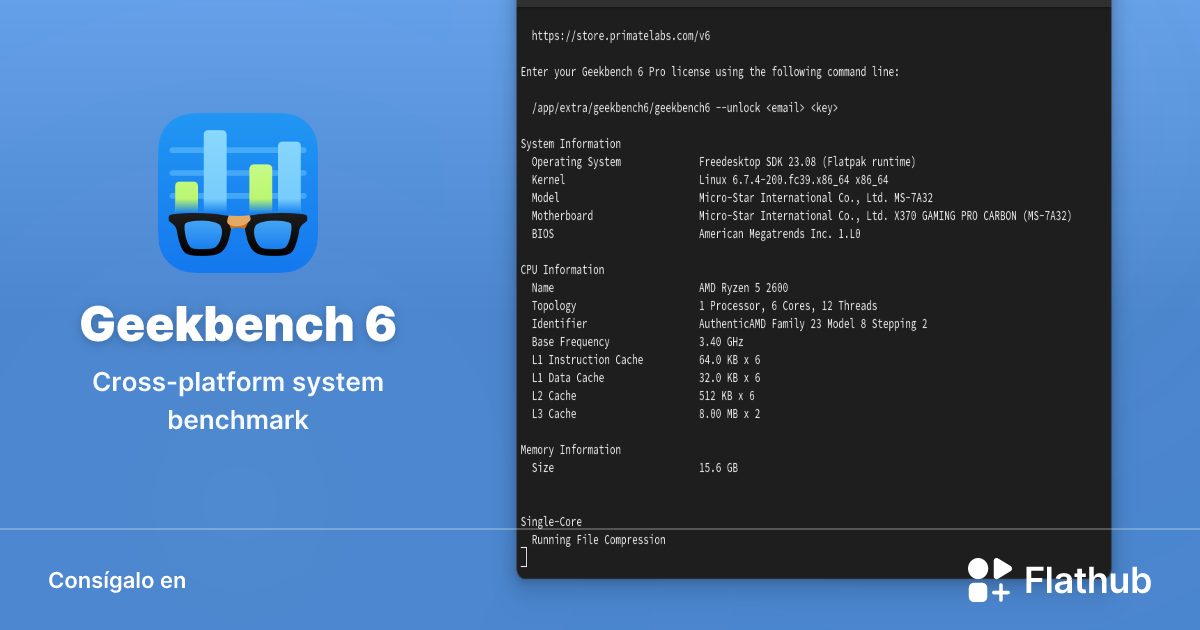The width and height of the screenshot is (1200, 630).
Task: Click the blinking terminal cursor
Action: tap(523, 557)
